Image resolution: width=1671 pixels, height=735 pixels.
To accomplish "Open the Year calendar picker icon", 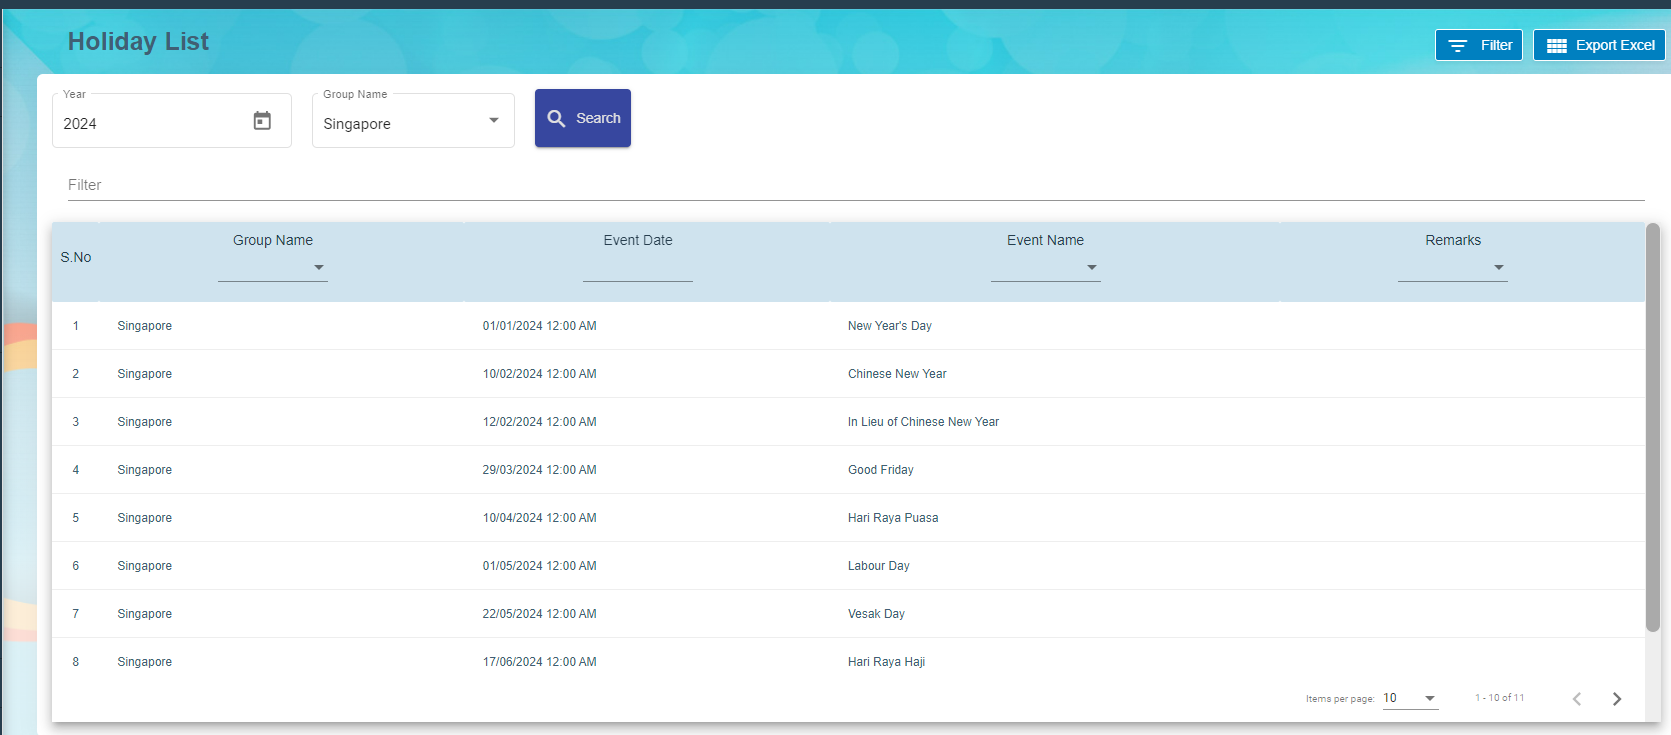I will point(262,121).
